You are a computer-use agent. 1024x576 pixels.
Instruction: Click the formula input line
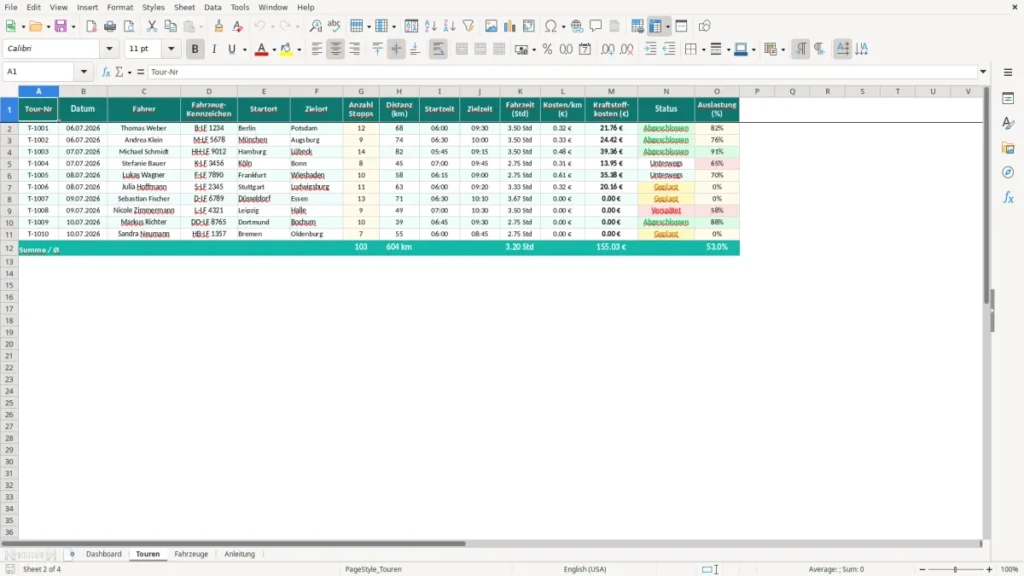(x=562, y=72)
